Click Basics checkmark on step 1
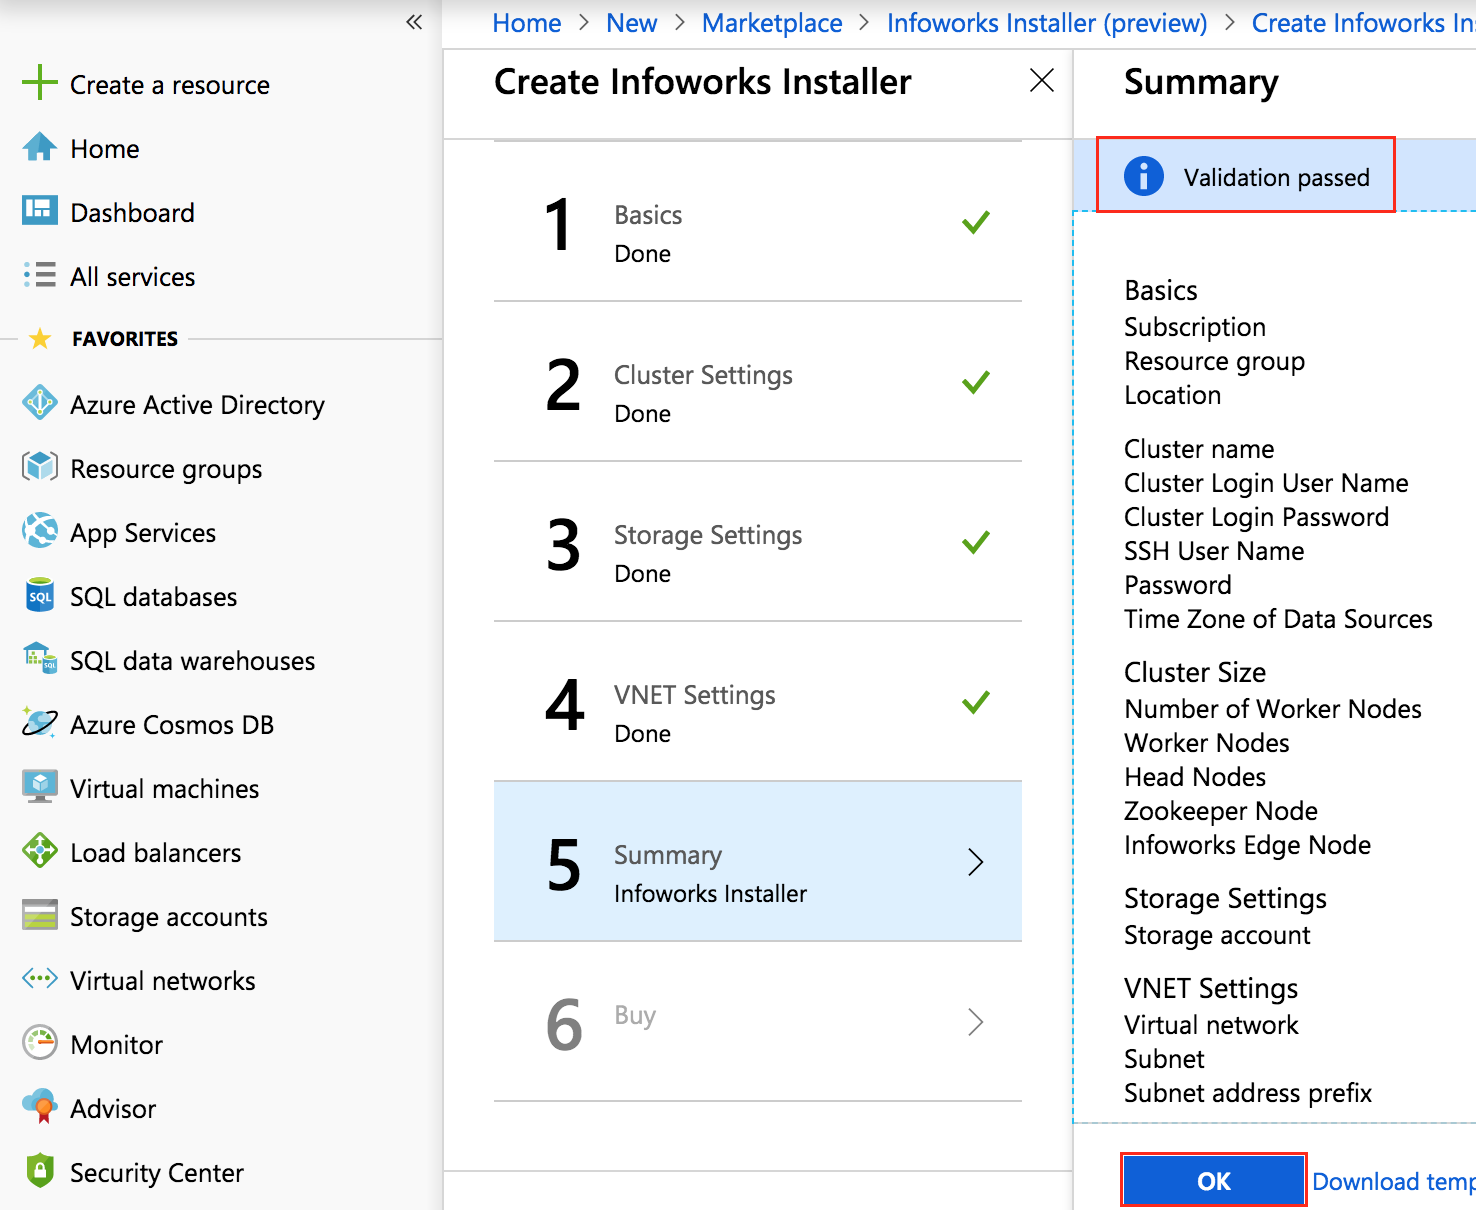Screen dimensions: 1476x1210 coord(976,222)
